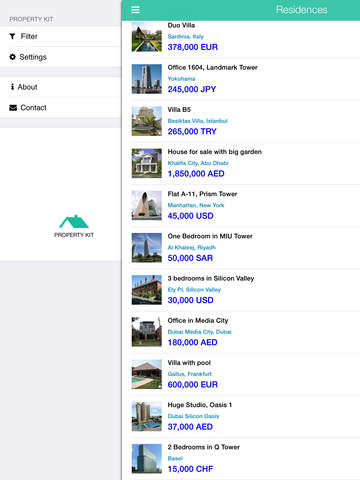Select the Villa B5 listing
The width and height of the screenshot is (360, 480).
pos(244,121)
